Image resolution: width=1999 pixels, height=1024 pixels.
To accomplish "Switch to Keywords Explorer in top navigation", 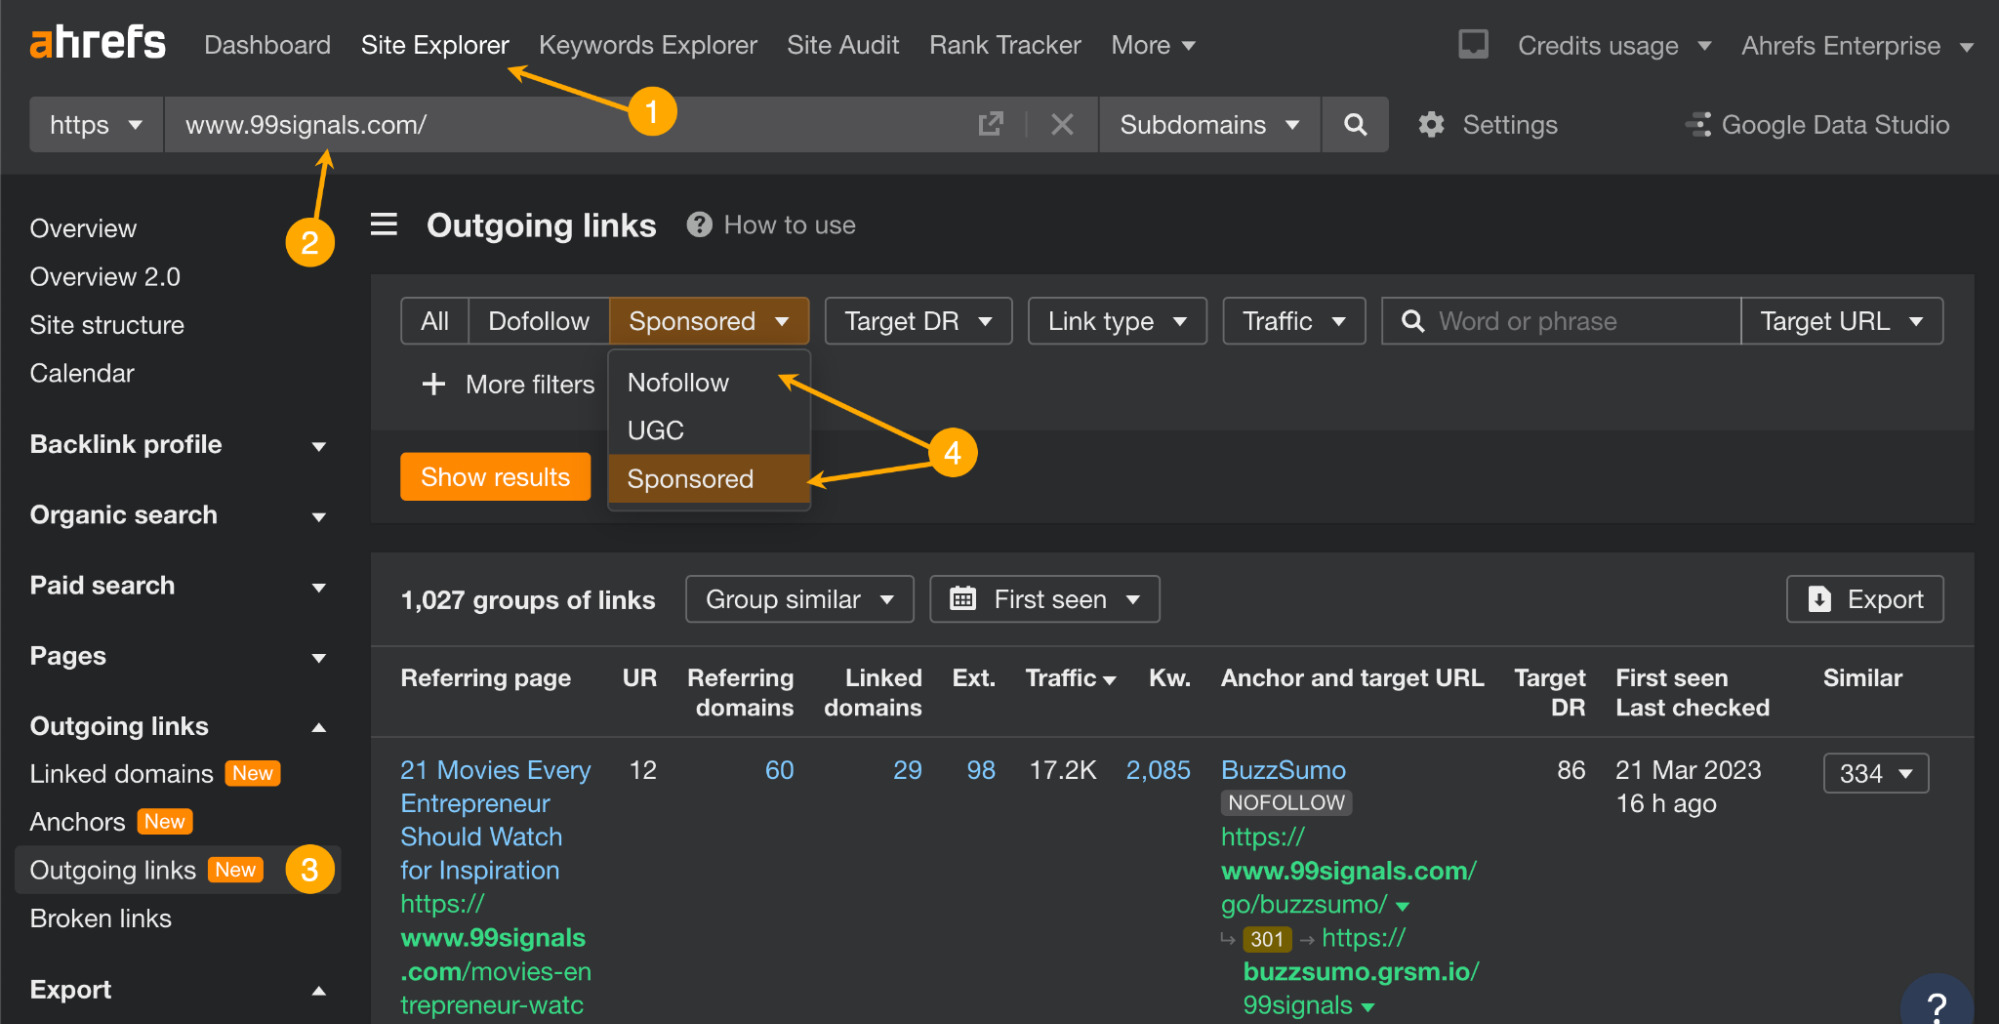I will 648,44.
